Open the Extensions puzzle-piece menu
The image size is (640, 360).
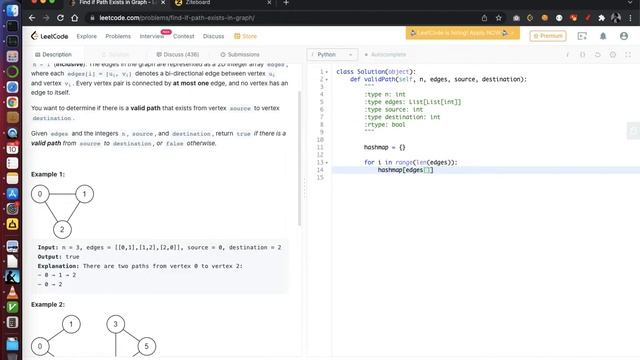(602, 18)
